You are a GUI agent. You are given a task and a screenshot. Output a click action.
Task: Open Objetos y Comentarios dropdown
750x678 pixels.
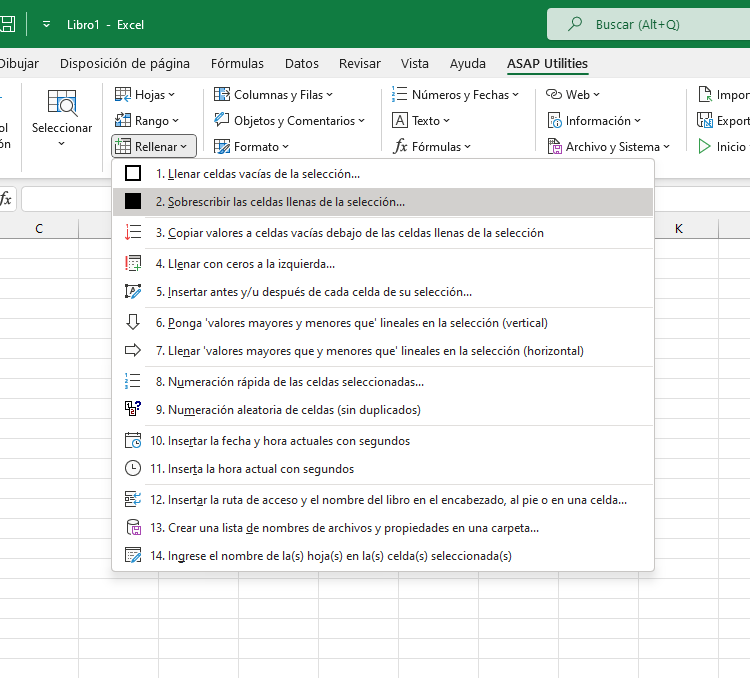[289, 121]
